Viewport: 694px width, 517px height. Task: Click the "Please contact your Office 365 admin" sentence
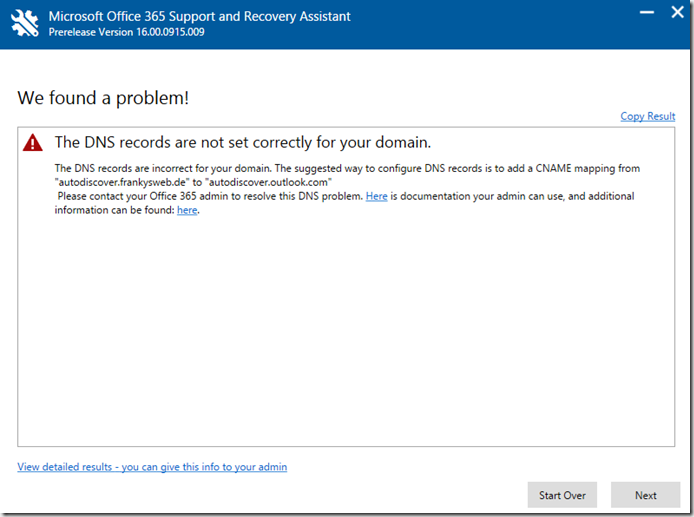coord(210,196)
